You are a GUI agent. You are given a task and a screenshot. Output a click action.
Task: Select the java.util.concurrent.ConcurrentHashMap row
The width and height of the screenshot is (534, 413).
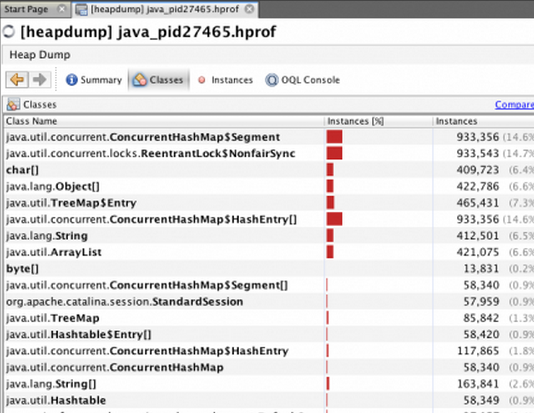point(269,367)
